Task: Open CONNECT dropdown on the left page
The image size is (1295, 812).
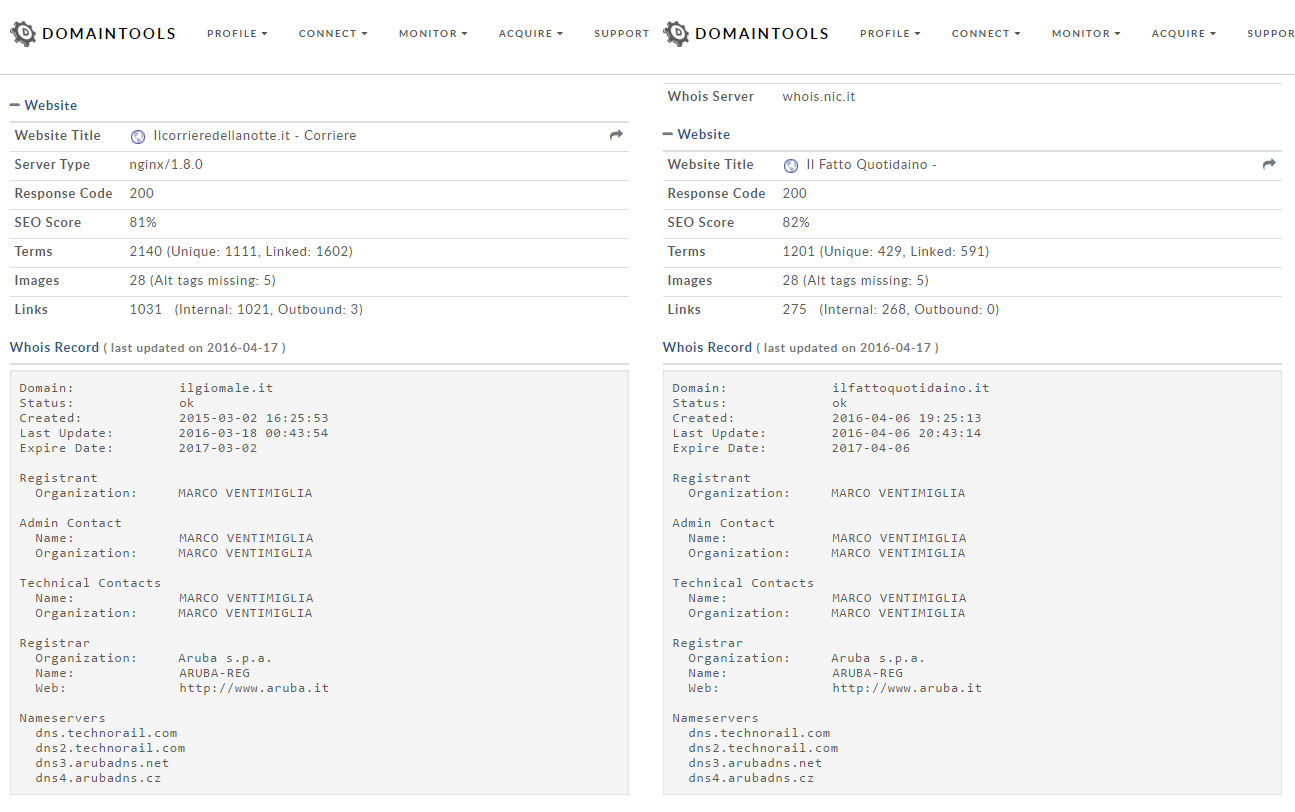Action: coord(333,33)
